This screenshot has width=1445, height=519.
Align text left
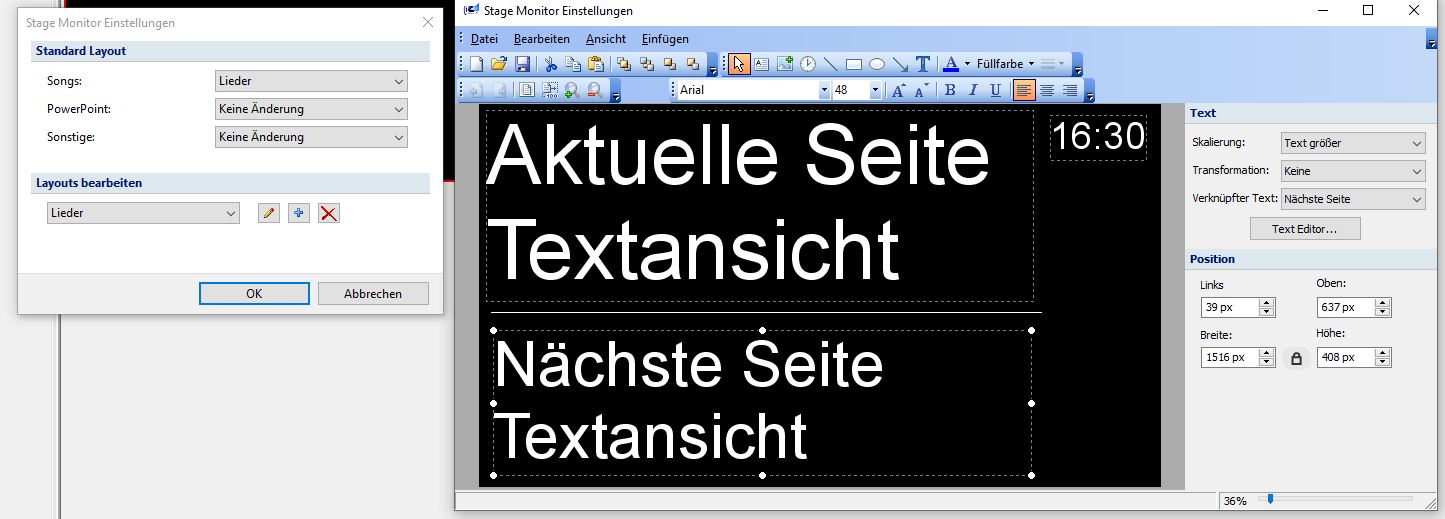point(1023,90)
